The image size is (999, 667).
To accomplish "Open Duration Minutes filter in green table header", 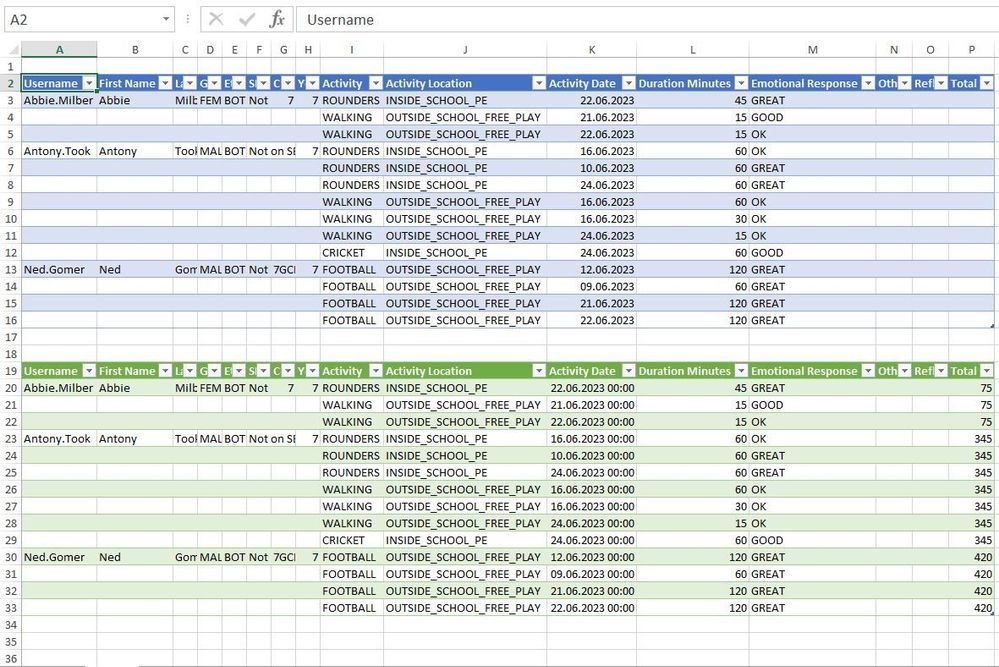I will click(741, 371).
